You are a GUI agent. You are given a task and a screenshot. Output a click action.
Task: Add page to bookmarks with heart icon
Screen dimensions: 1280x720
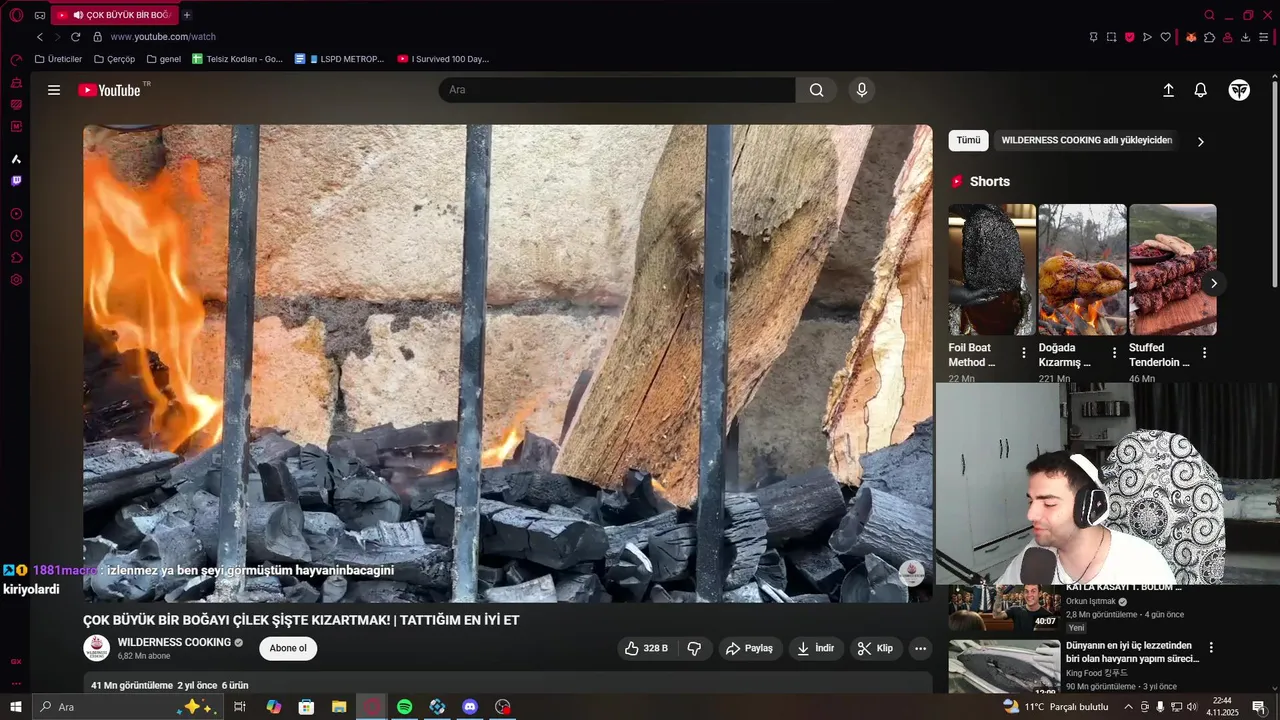coord(1165,37)
